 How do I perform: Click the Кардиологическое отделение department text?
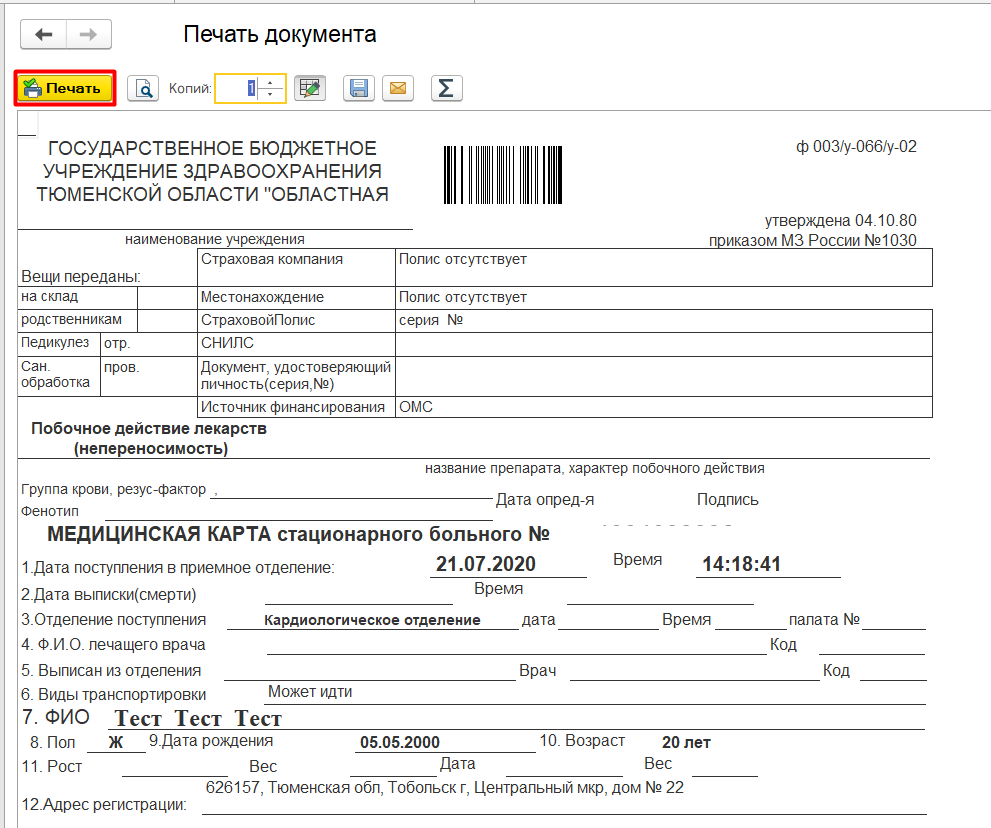pyautogui.click(x=372, y=620)
